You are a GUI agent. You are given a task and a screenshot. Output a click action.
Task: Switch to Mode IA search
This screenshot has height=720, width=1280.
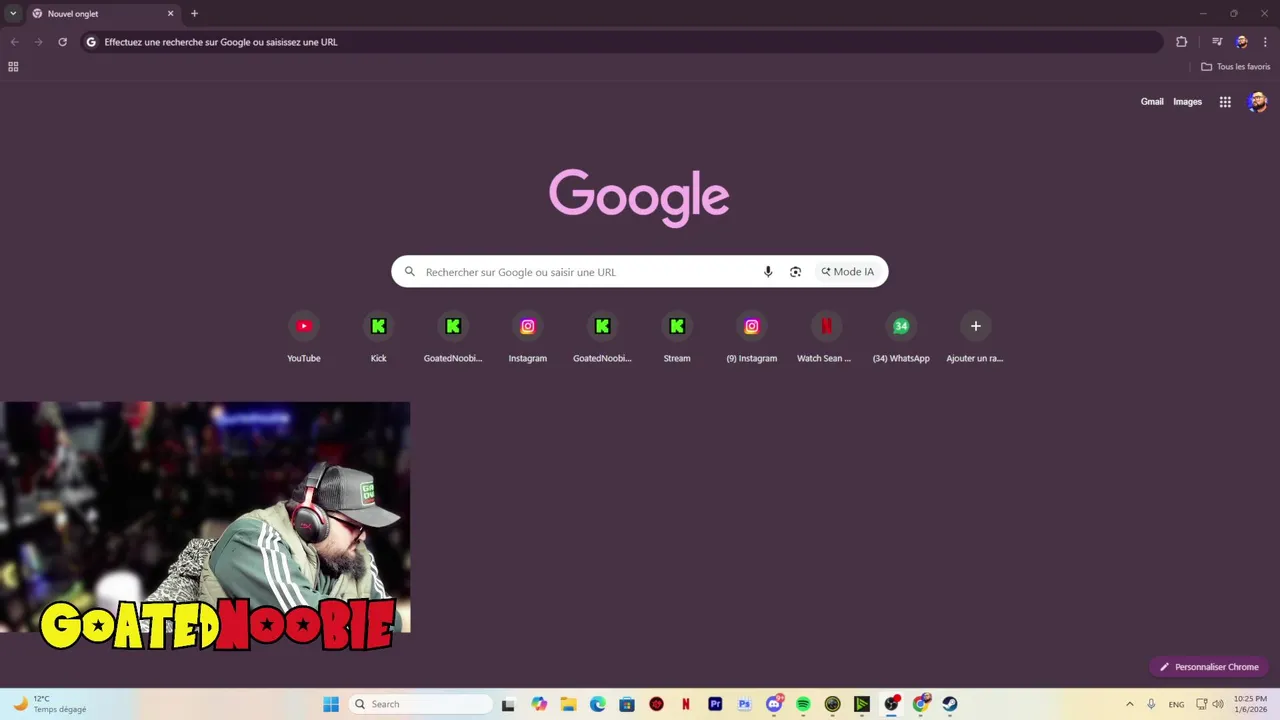click(848, 272)
